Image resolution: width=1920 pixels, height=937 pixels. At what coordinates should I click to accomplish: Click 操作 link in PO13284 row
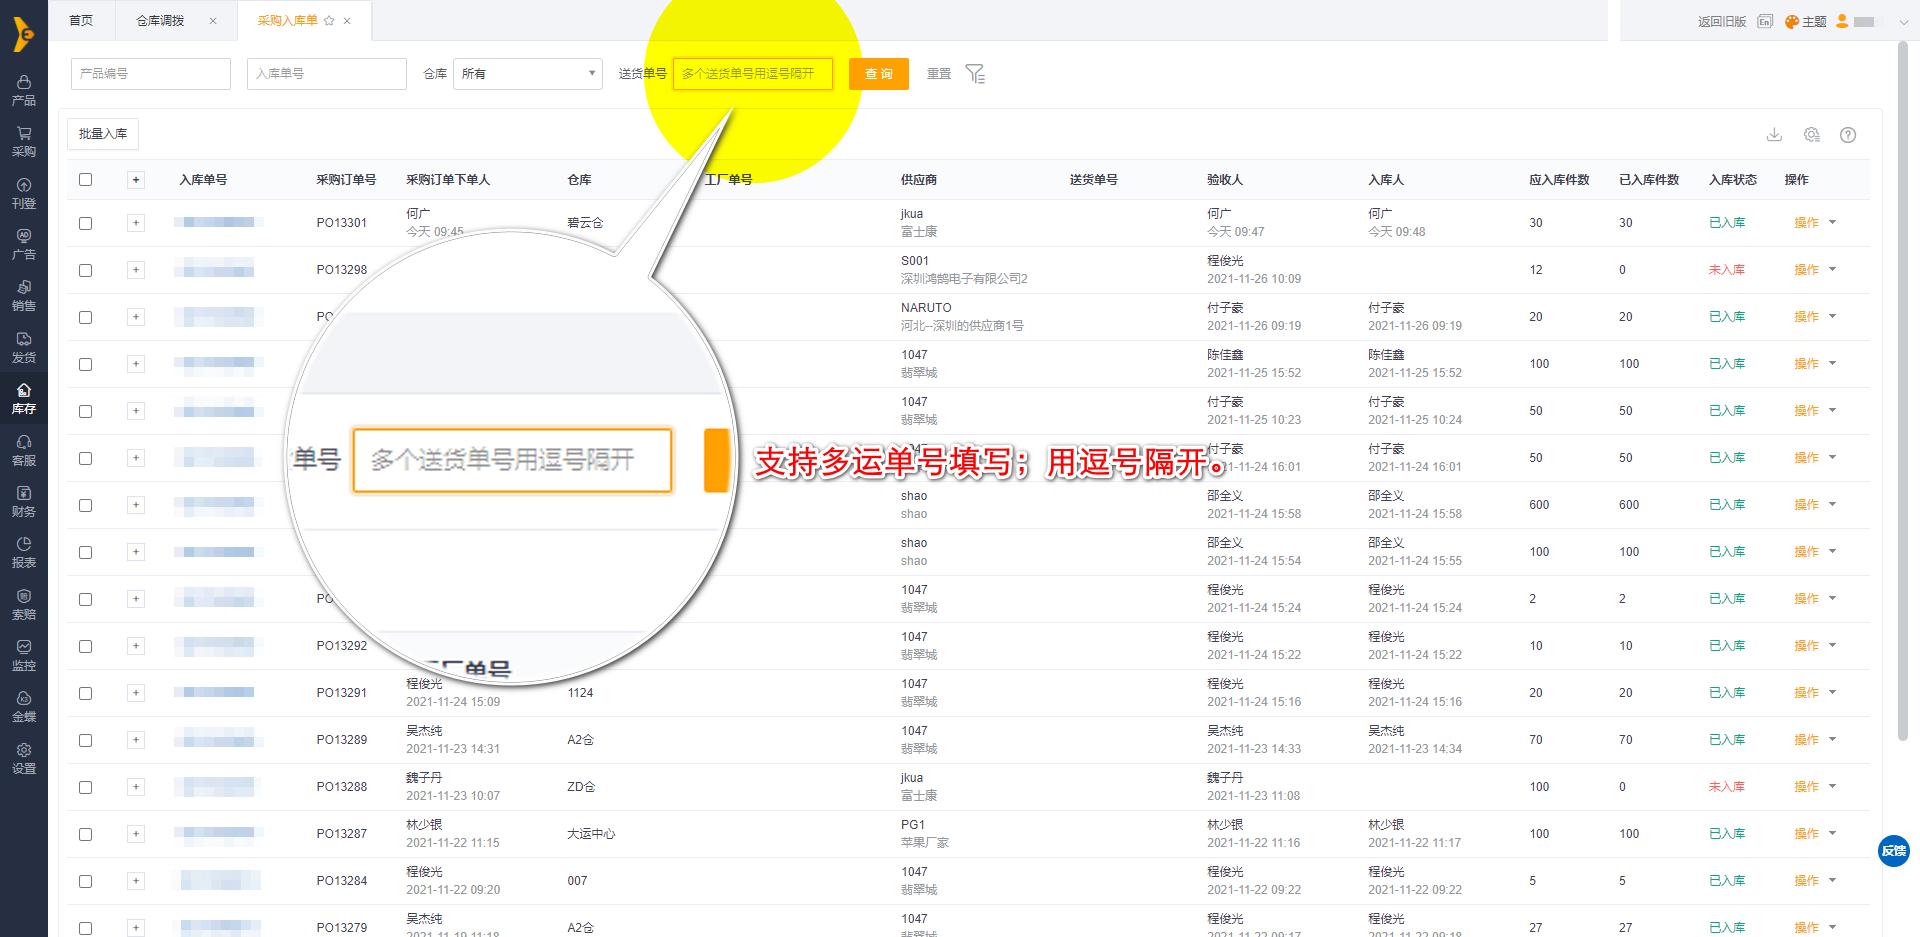tap(1806, 881)
